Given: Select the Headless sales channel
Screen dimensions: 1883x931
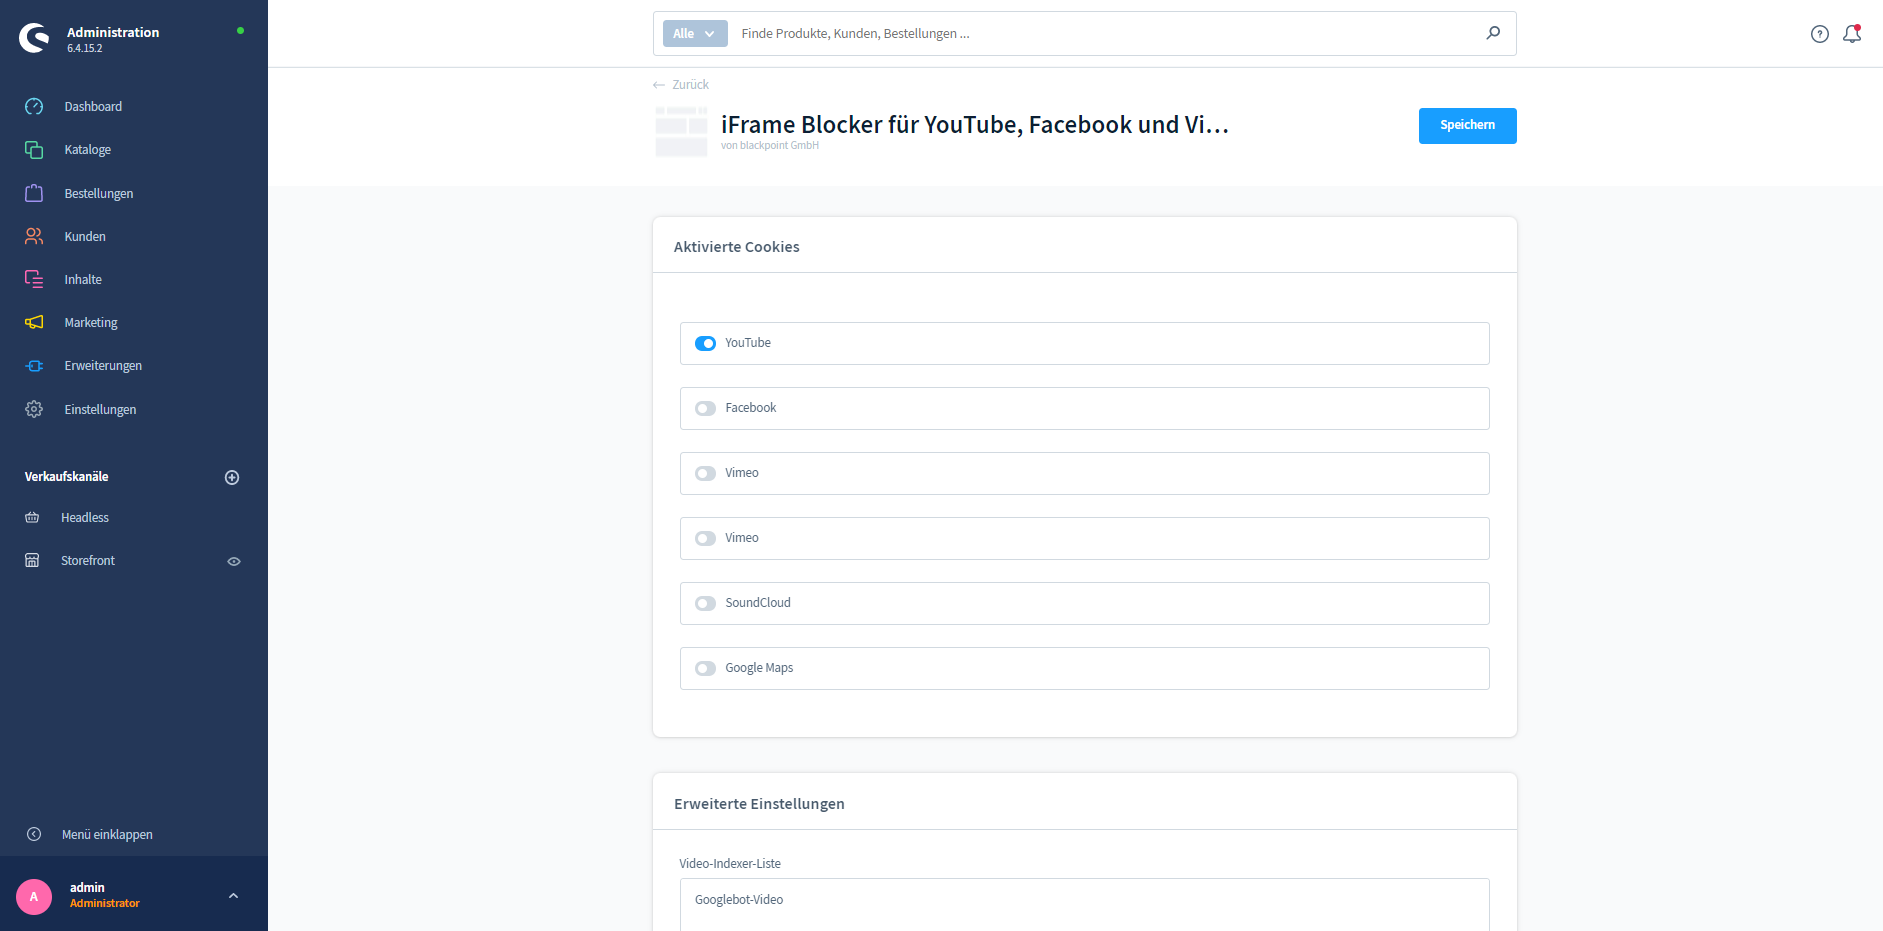Looking at the screenshot, I should coord(85,517).
